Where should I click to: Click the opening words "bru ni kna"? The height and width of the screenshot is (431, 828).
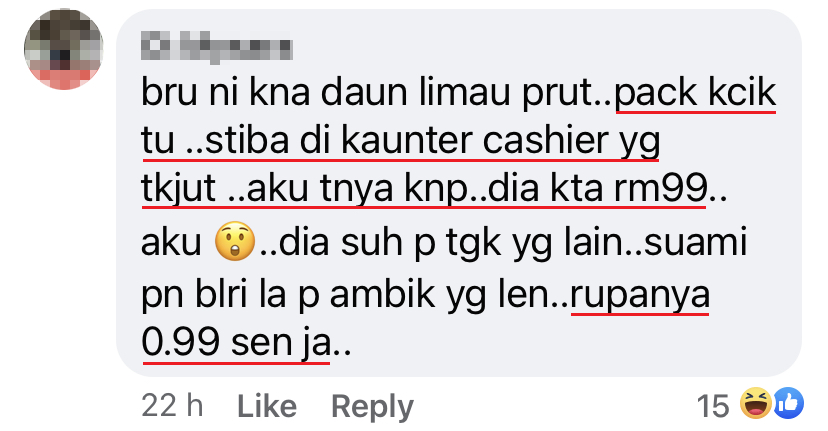tap(225, 93)
